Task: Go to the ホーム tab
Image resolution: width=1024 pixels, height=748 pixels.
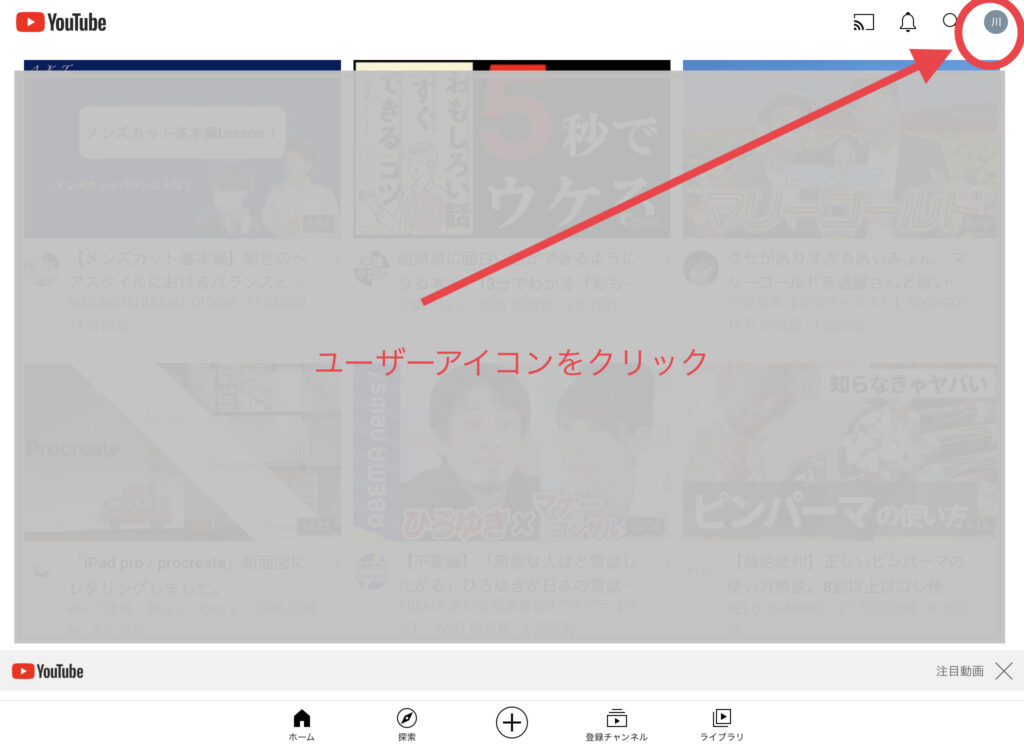Action: [302, 725]
